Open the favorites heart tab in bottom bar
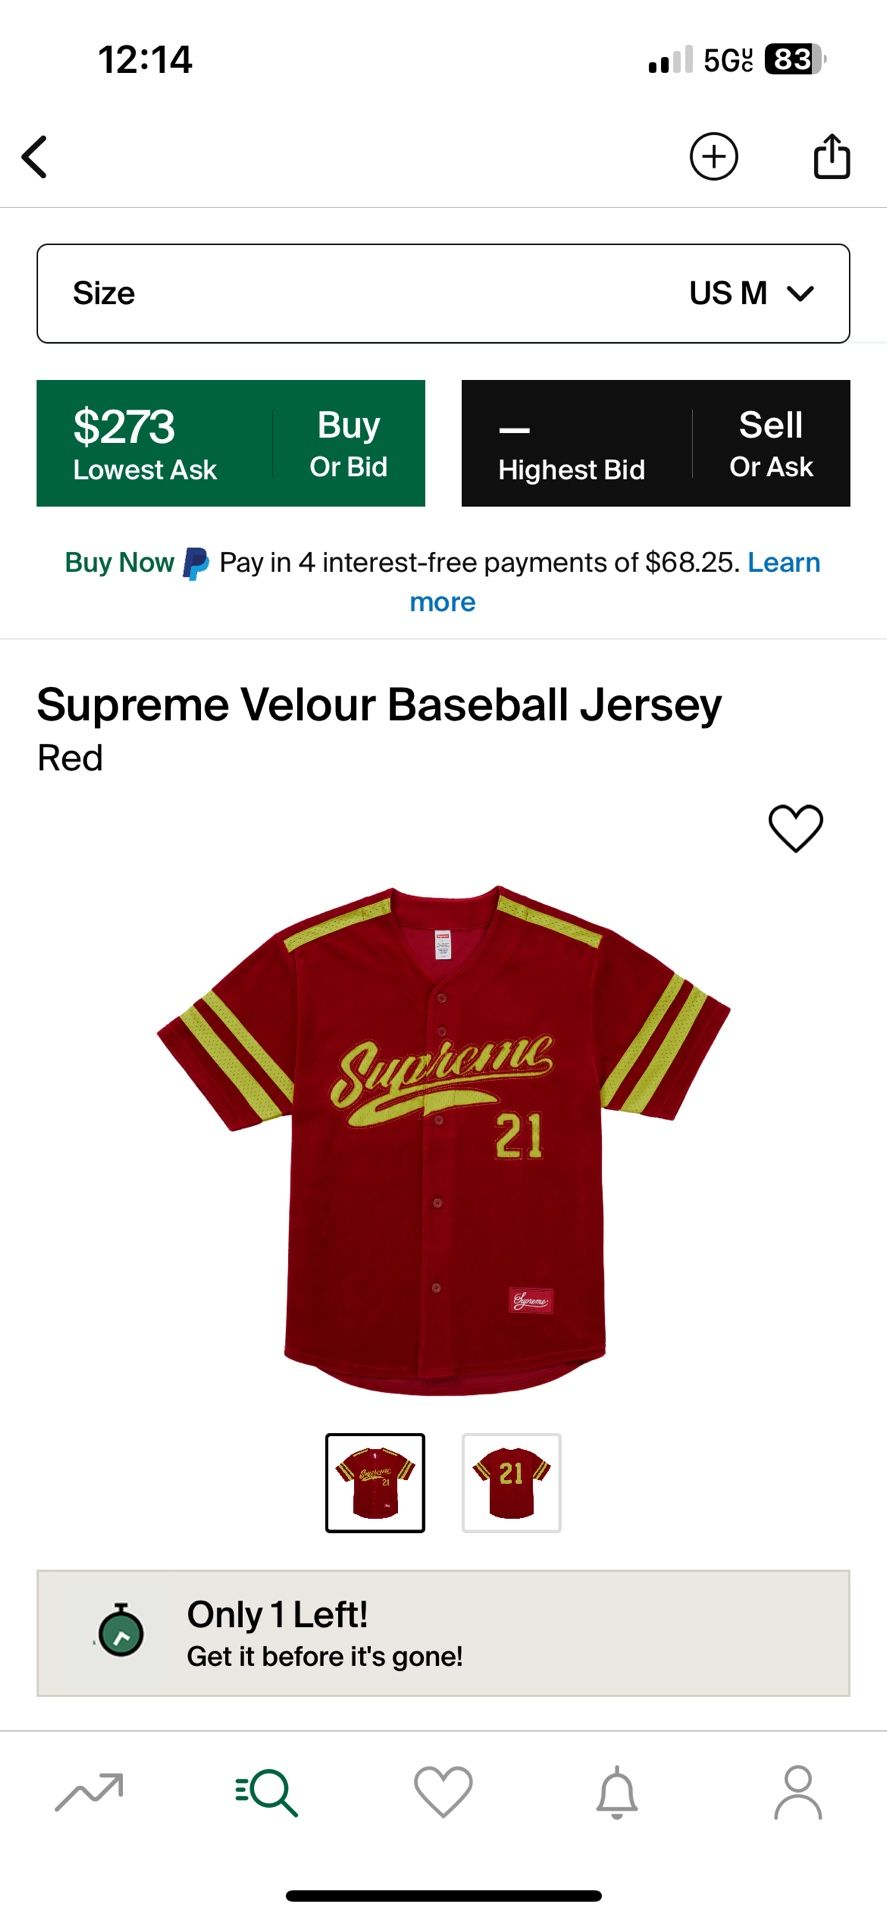The width and height of the screenshot is (887, 1920). click(443, 1792)
